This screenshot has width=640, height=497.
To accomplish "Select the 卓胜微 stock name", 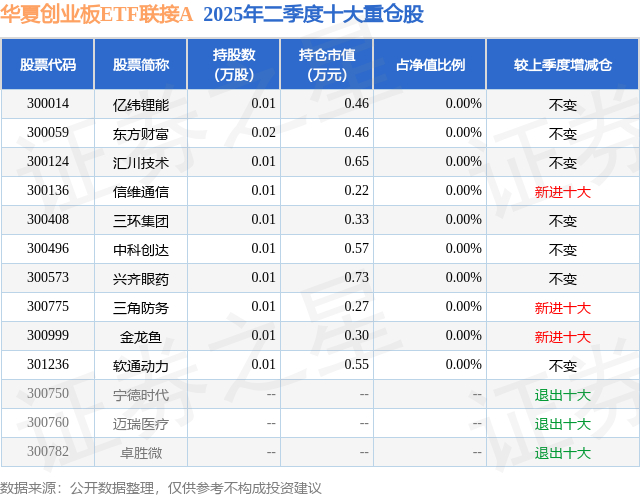I will (141, 453).
